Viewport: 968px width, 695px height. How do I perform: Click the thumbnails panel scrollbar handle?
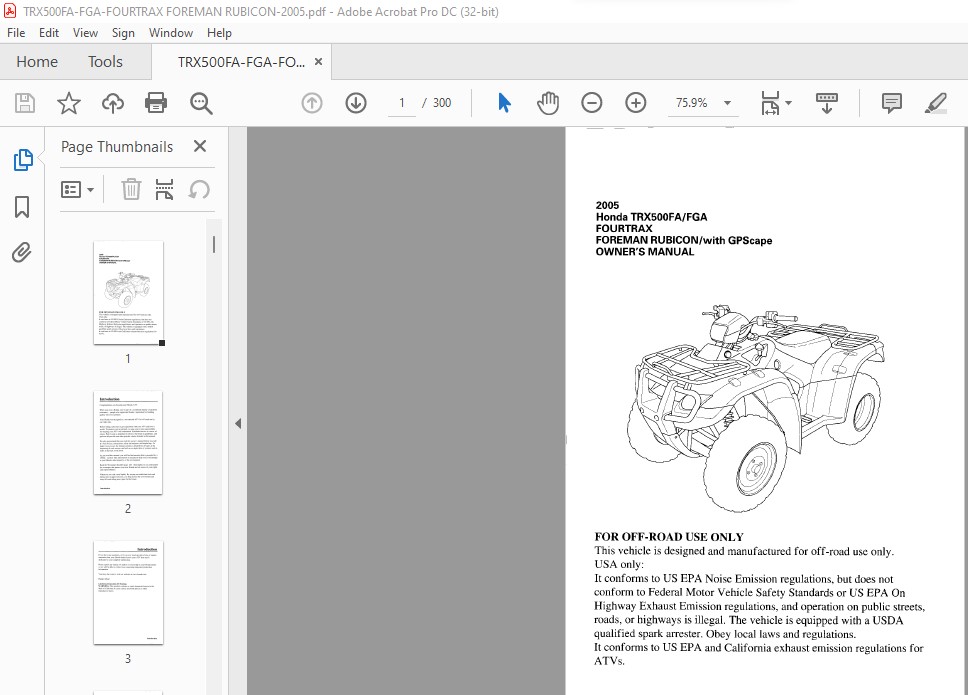[x=214, y=244]
